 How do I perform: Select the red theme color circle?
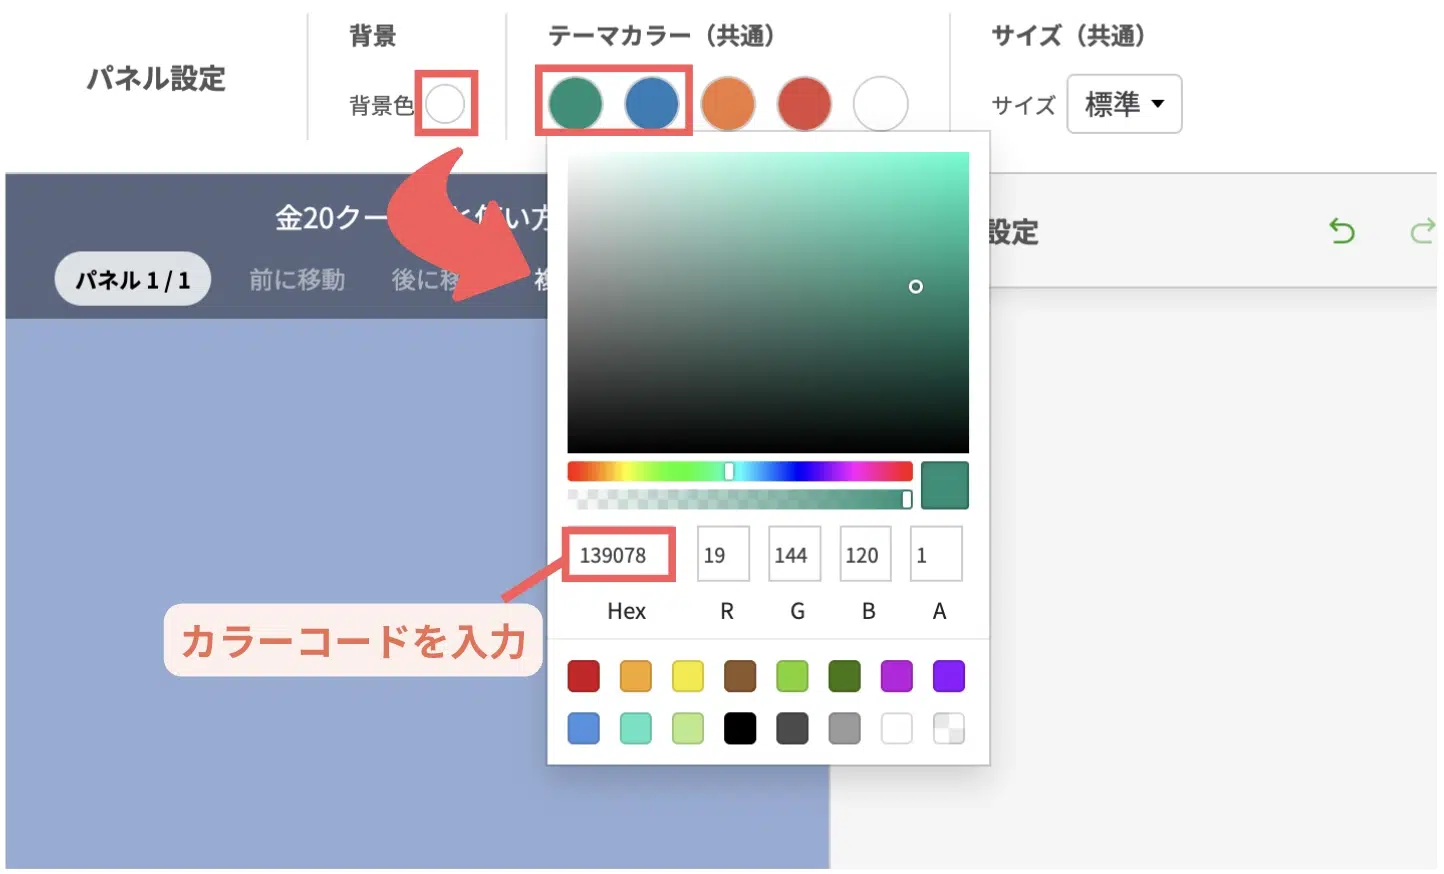804,103
